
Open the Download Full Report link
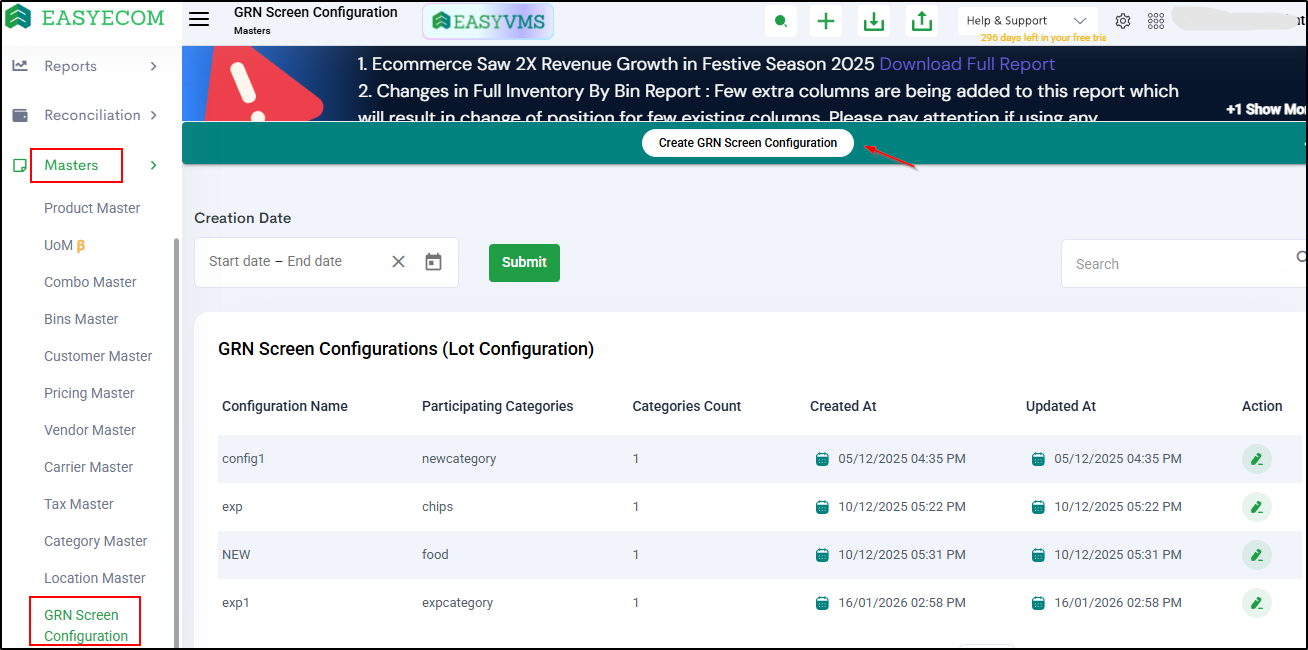coord(967,64)
